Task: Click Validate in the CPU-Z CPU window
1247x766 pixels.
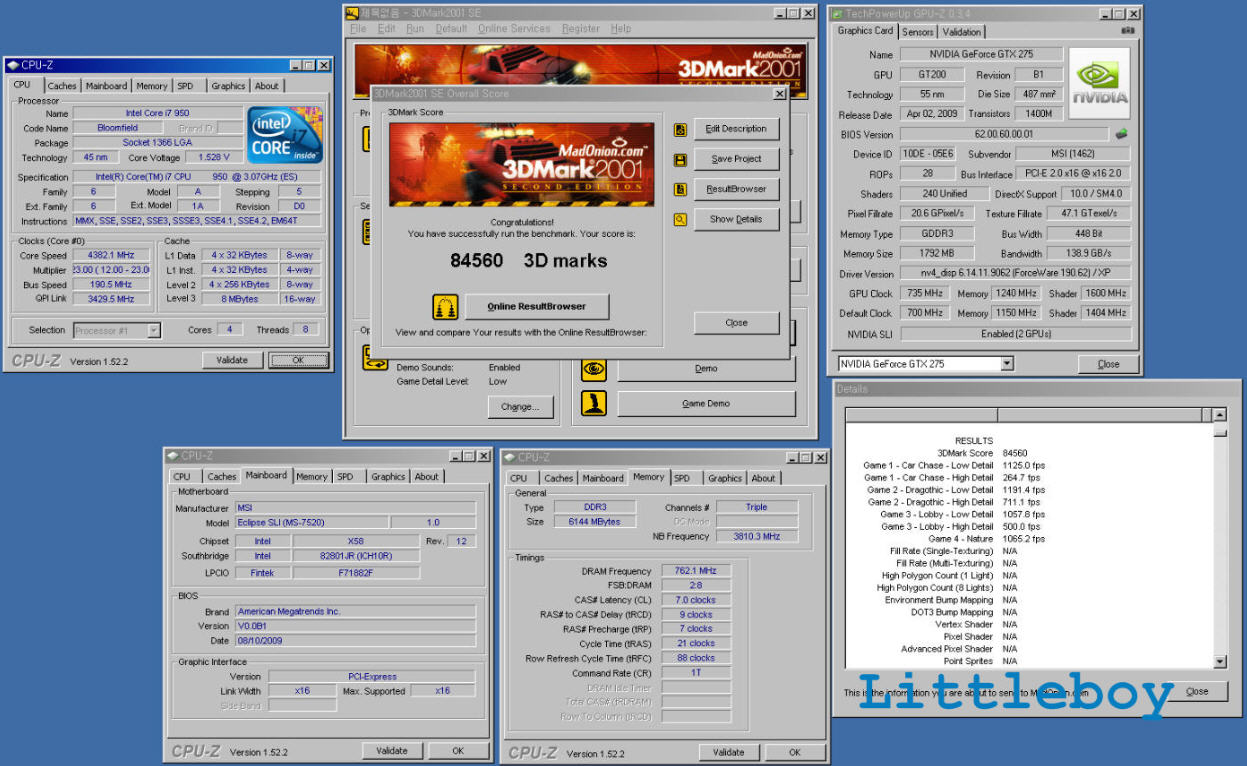Action: [233, 360]
